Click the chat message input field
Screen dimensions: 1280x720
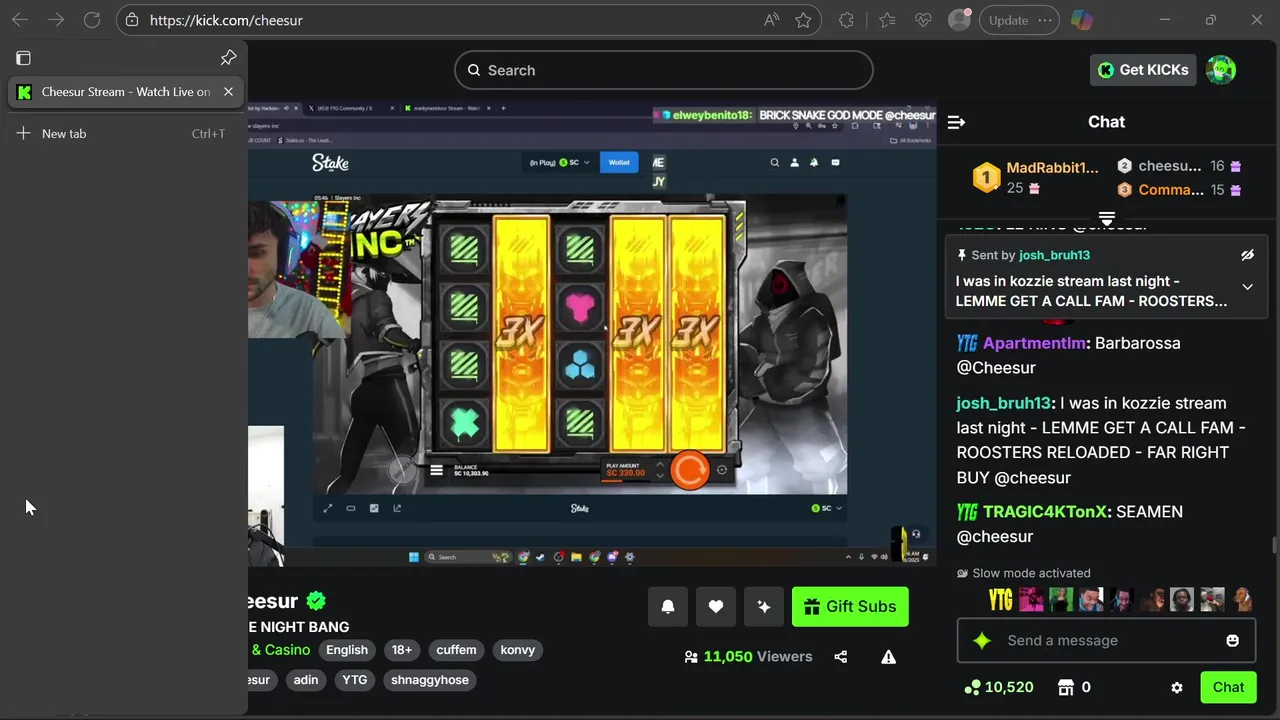(1107, 640)
